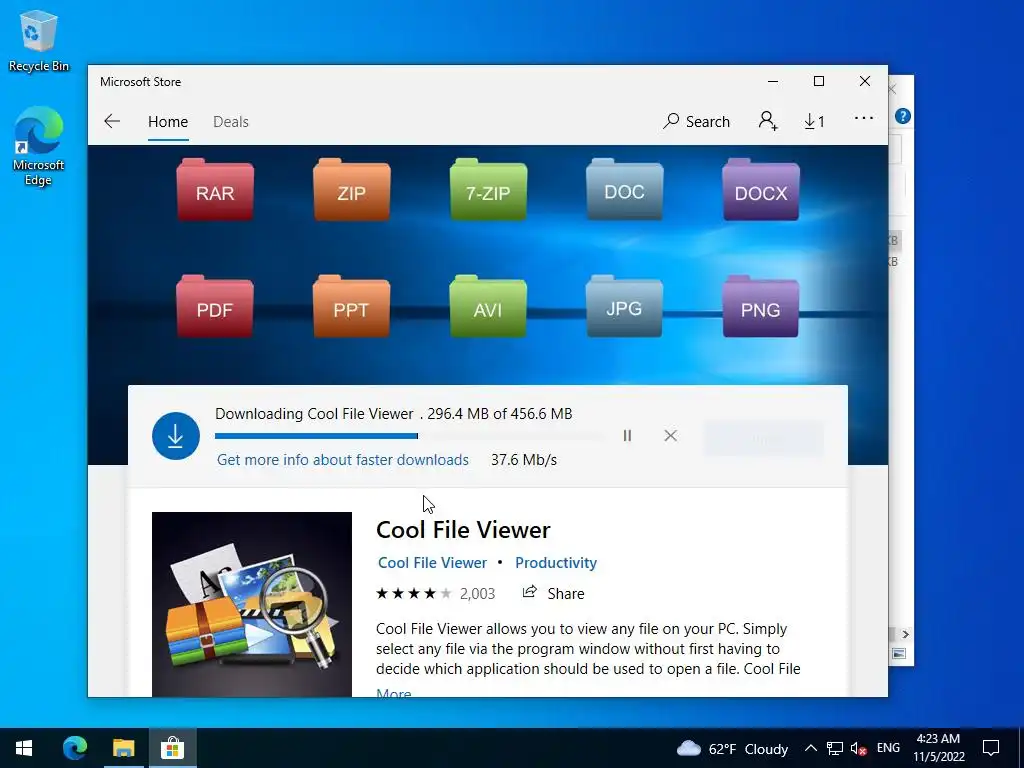The image size is (1024, 768).
Task: Share the Cool File Viewer app
Action: coord(553,593)
